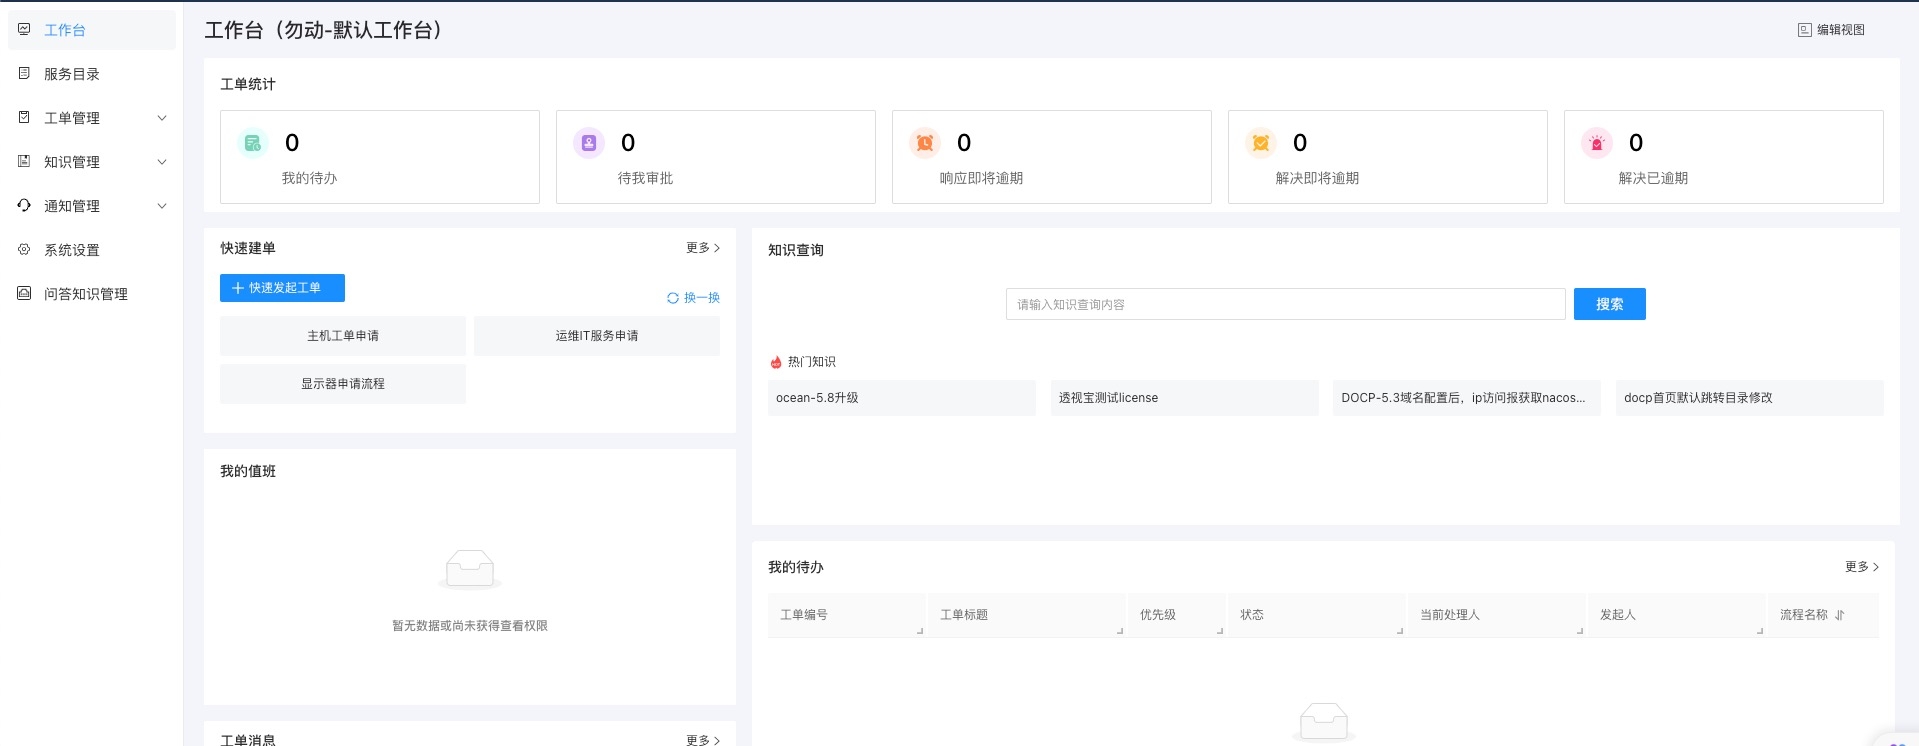Focus the 请输入知识查询内容 search field
1919x746 pixels.
(1285, 304)
